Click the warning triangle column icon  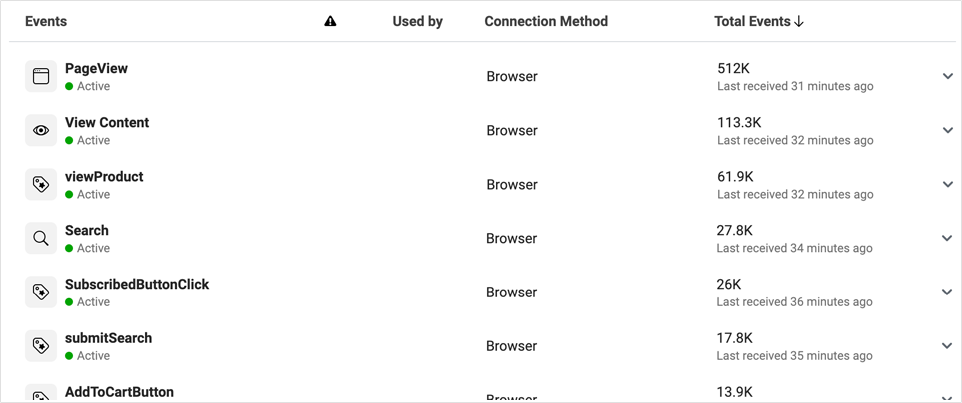[x=331, y=21]
